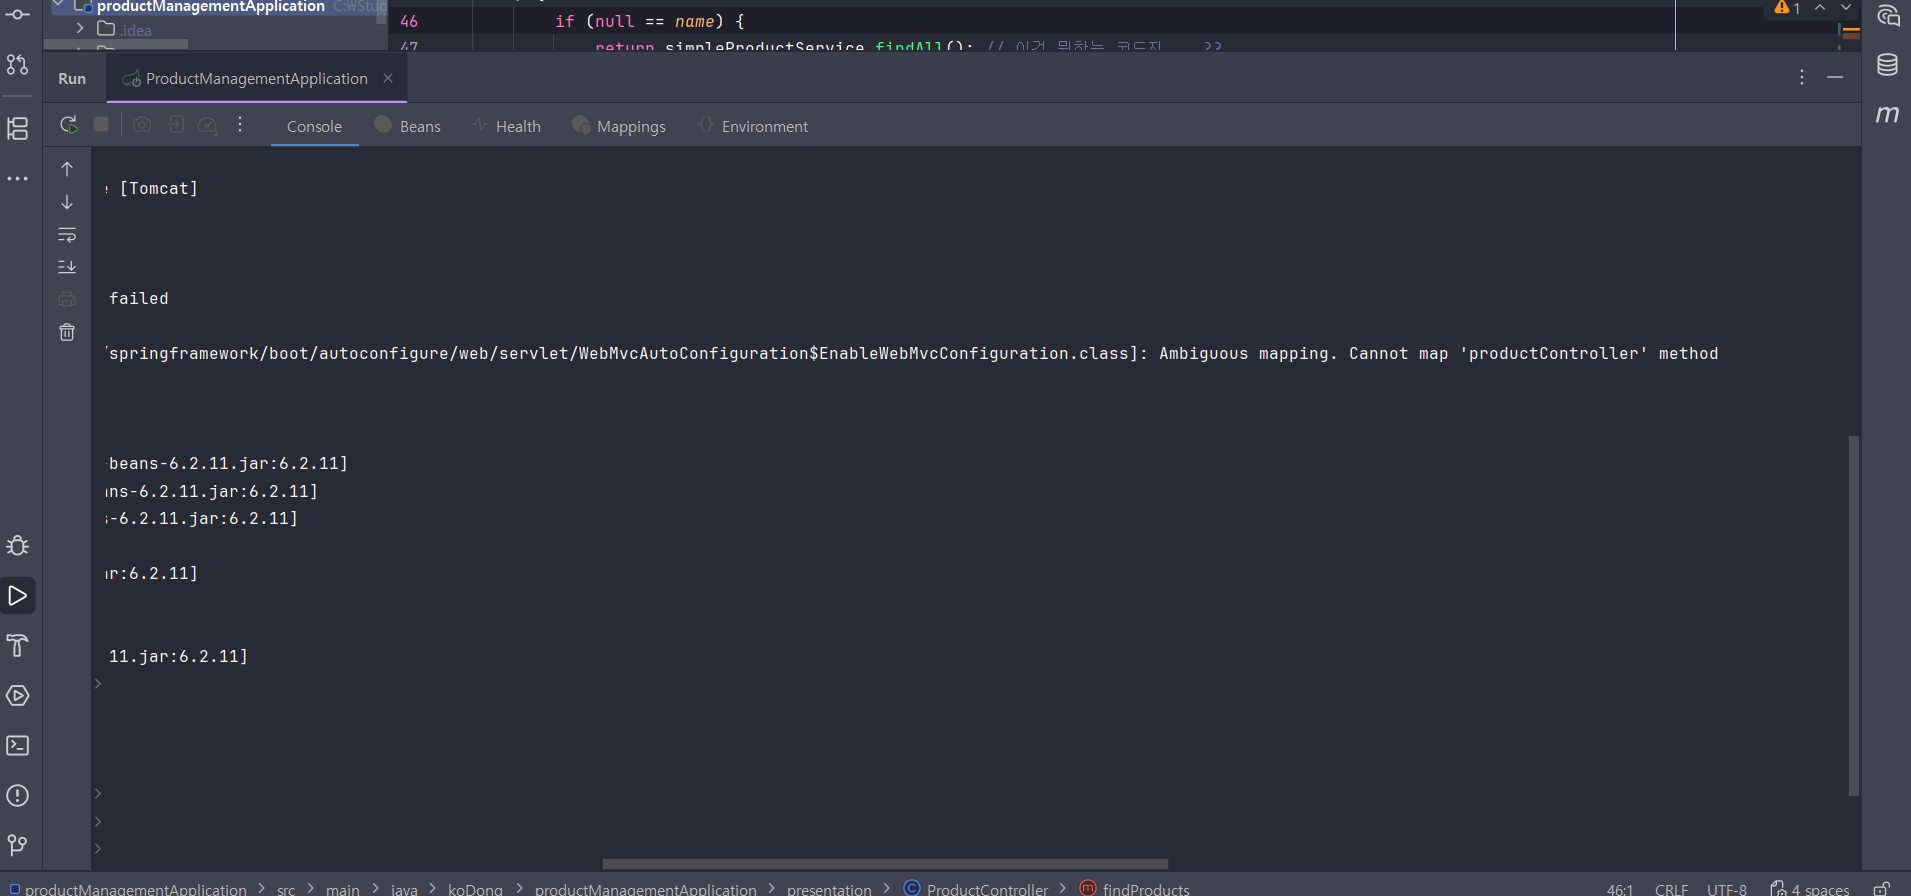The width and height of the screenshot is (1911, 896).
Task: Open the Problems tool window
Action: (18, 796)
